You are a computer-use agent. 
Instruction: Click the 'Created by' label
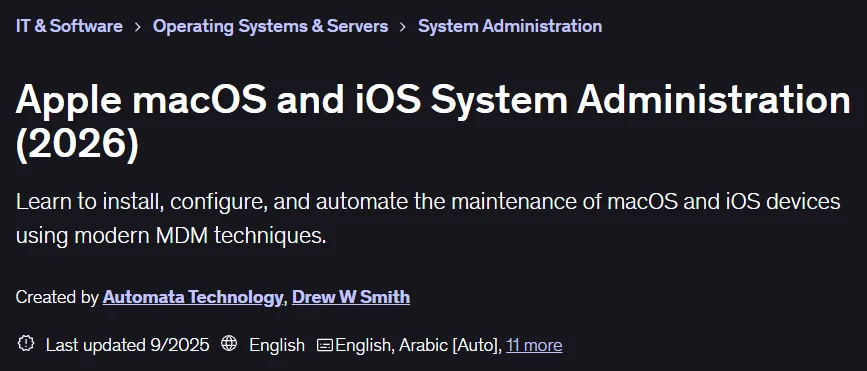57,297
